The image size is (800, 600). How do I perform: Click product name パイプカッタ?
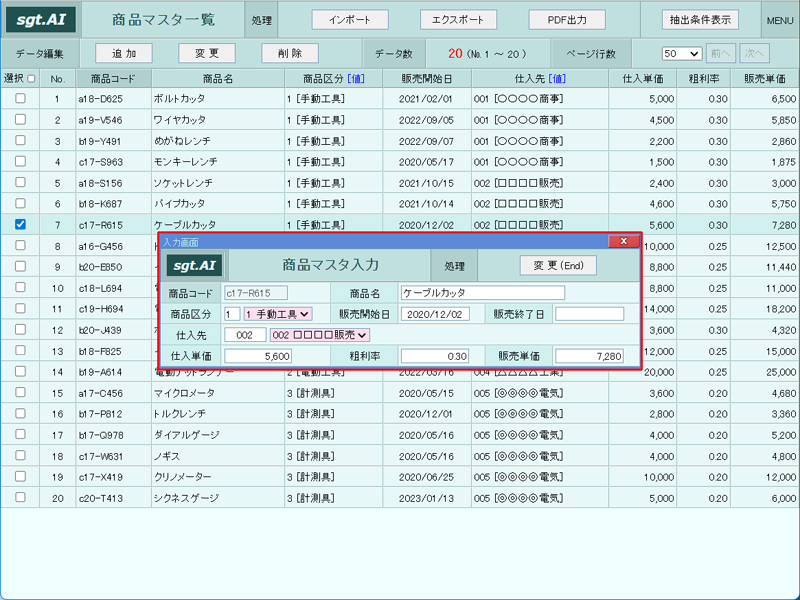click(179, 204)
